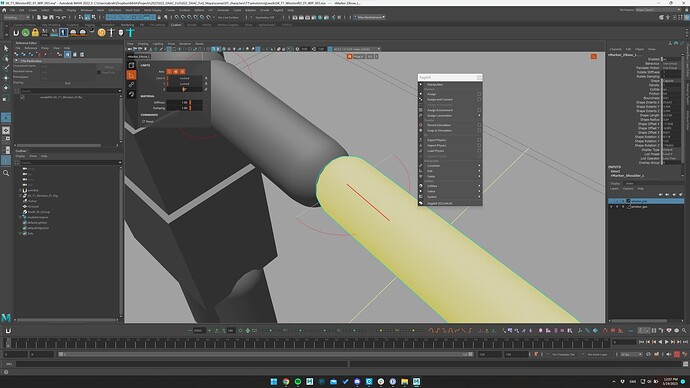
Task: Click Import Physics in the Ragdoll menu
Action: click(437, 145)
